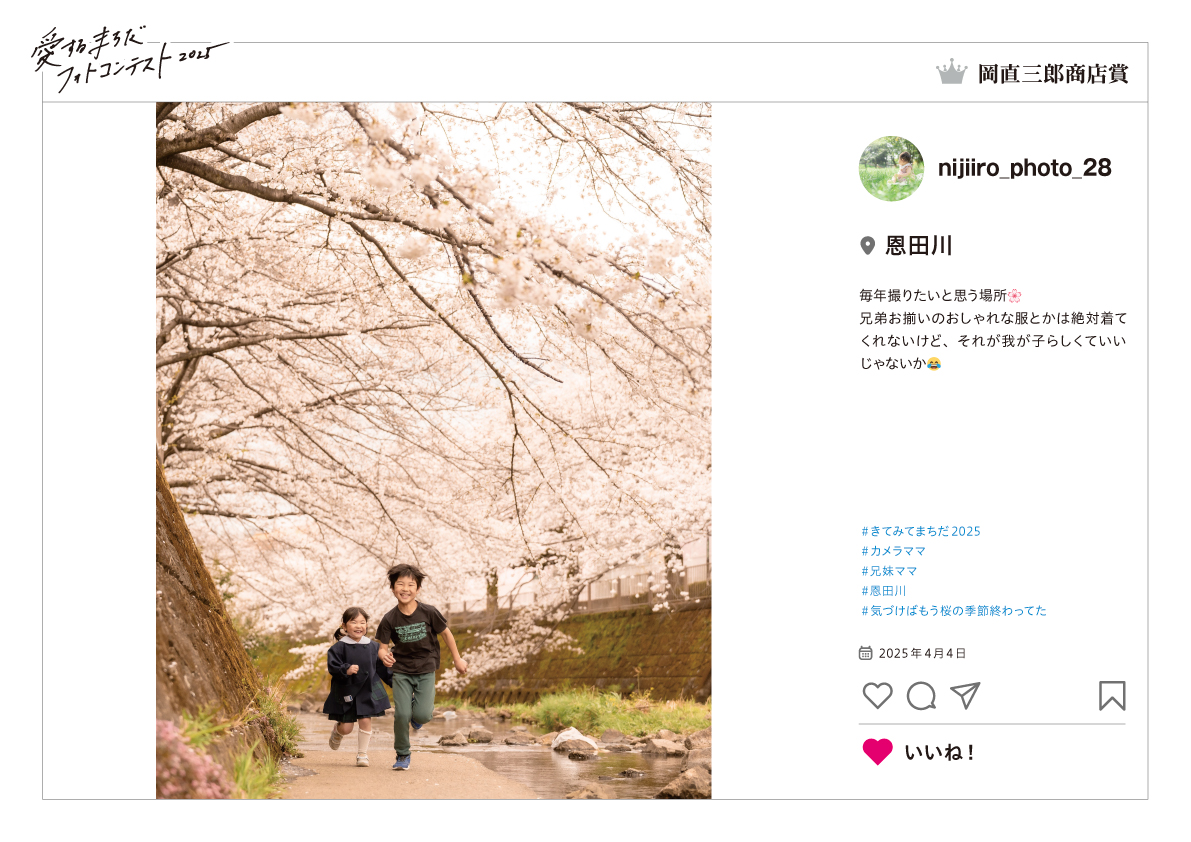
Task: Open the #気づけばもう桜の季節終わってた hashtag
Action: point(953,610)
